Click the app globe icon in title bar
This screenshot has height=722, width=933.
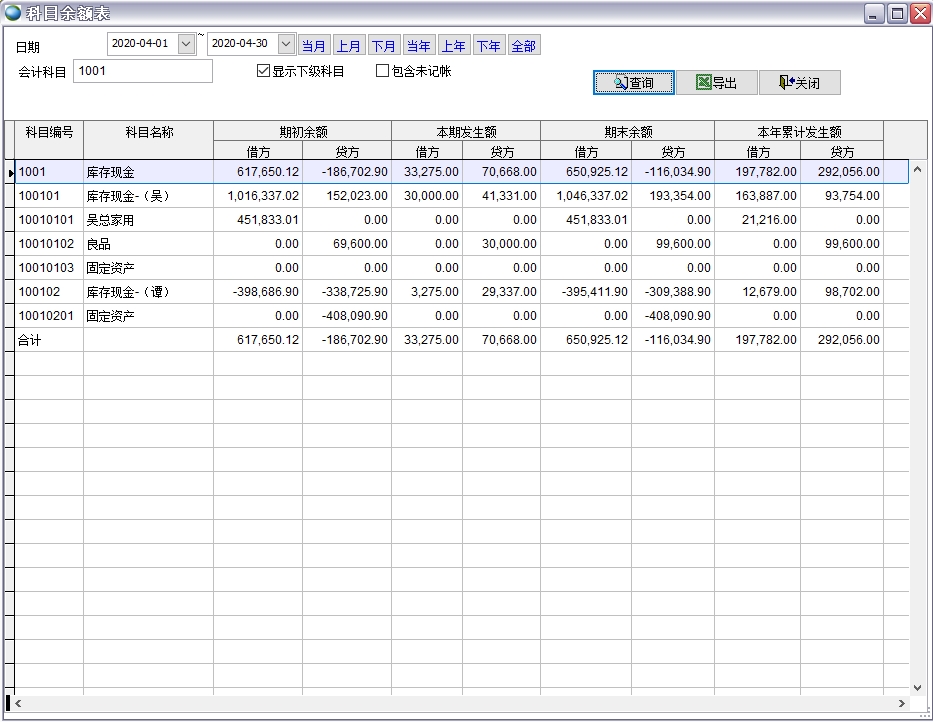click(x=13, y=13)
